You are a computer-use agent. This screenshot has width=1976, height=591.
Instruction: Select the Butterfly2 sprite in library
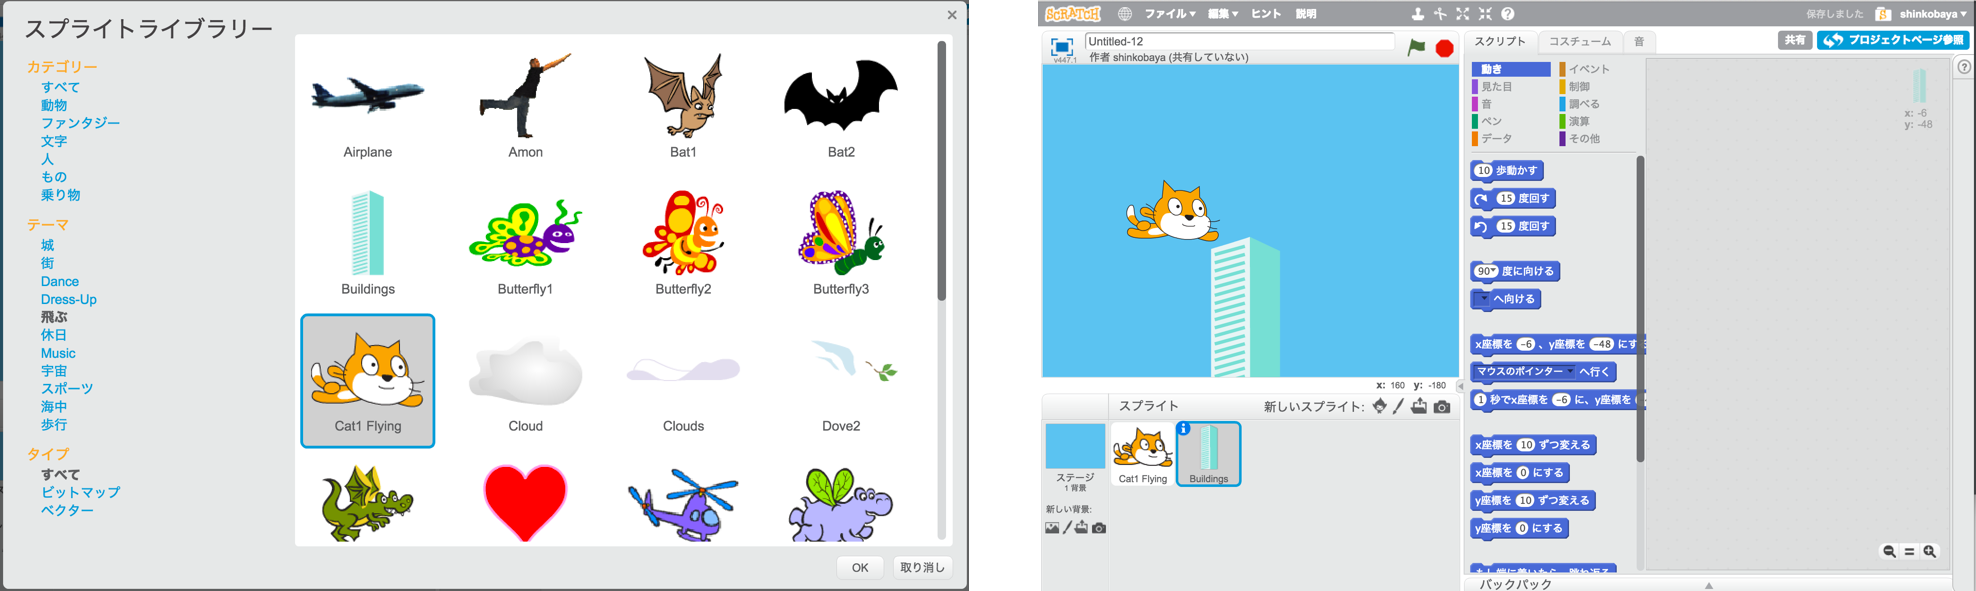coord(683,241)
